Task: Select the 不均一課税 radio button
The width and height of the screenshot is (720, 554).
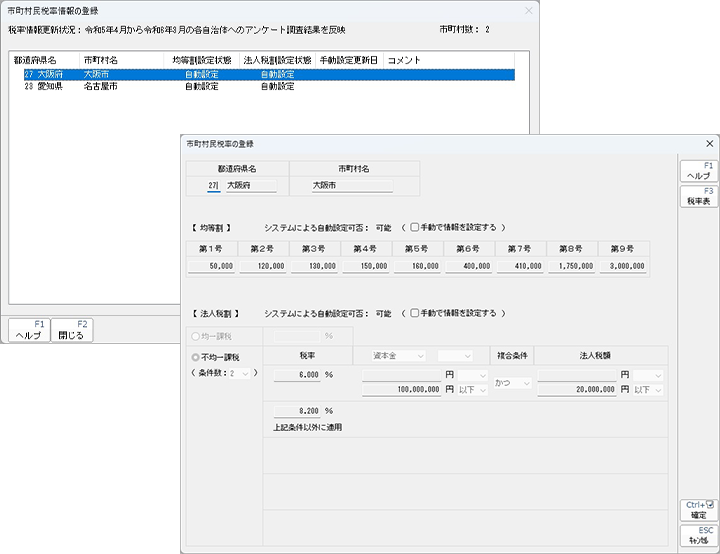Action: 196,356
